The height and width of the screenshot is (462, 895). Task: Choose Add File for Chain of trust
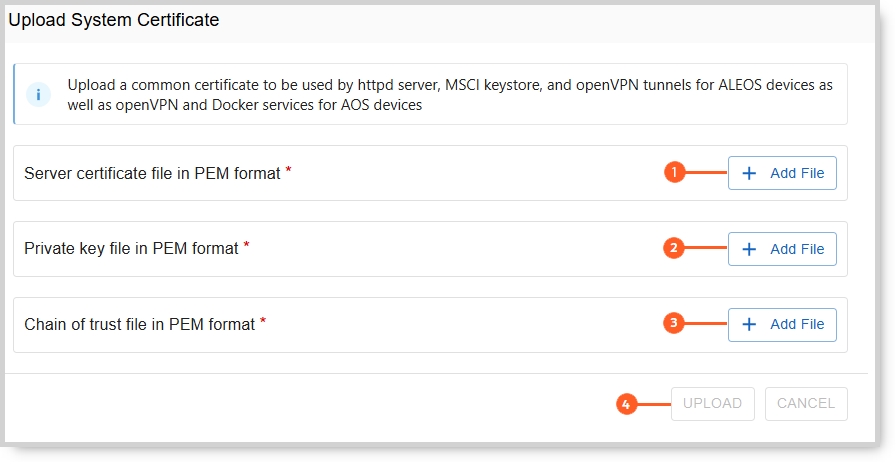782,324
